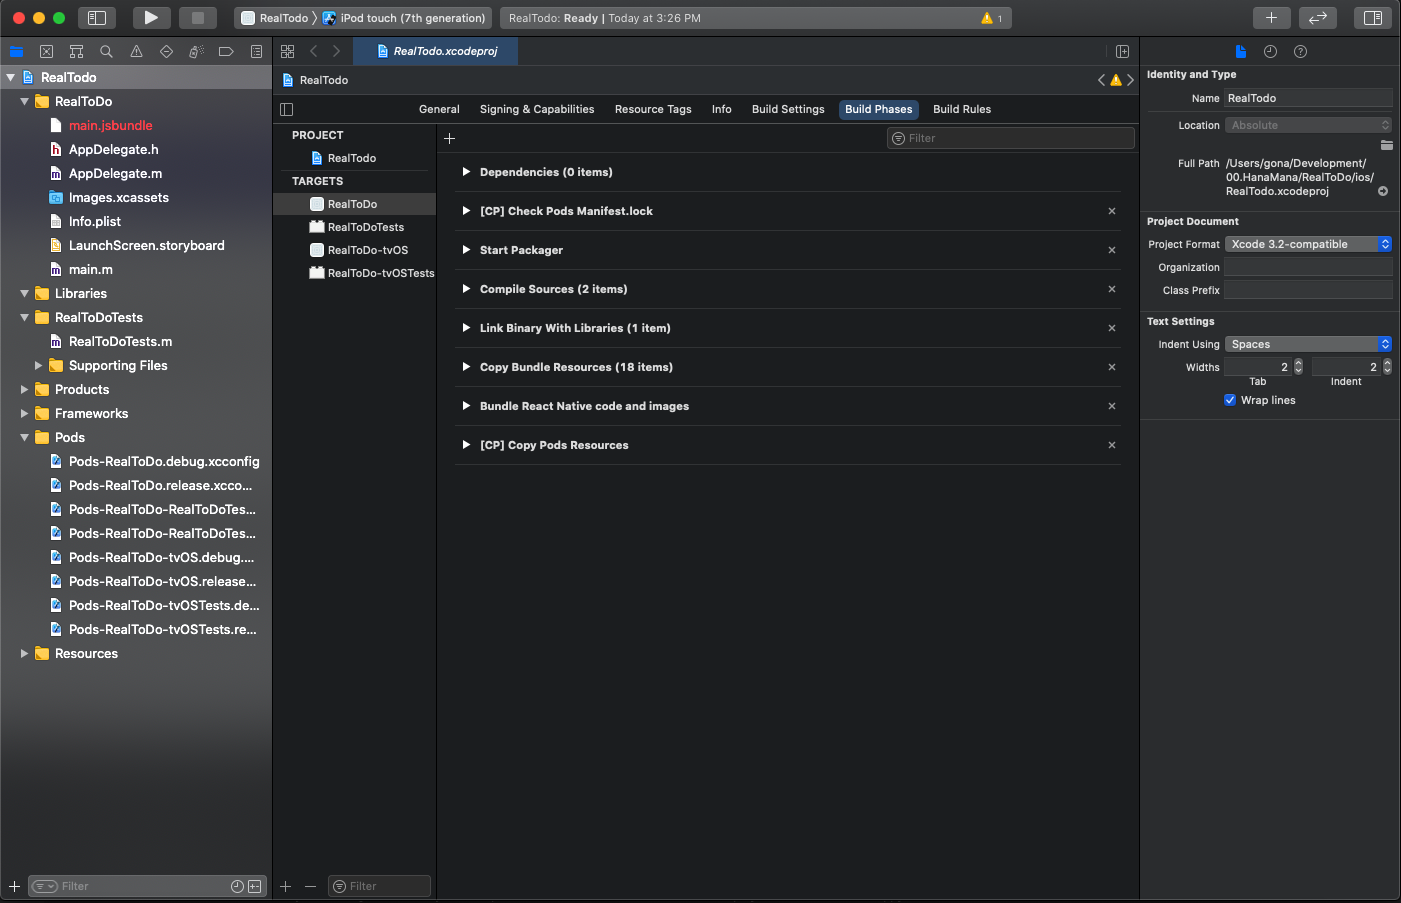Delete the Start Packager build phase

pos(1112,250)
